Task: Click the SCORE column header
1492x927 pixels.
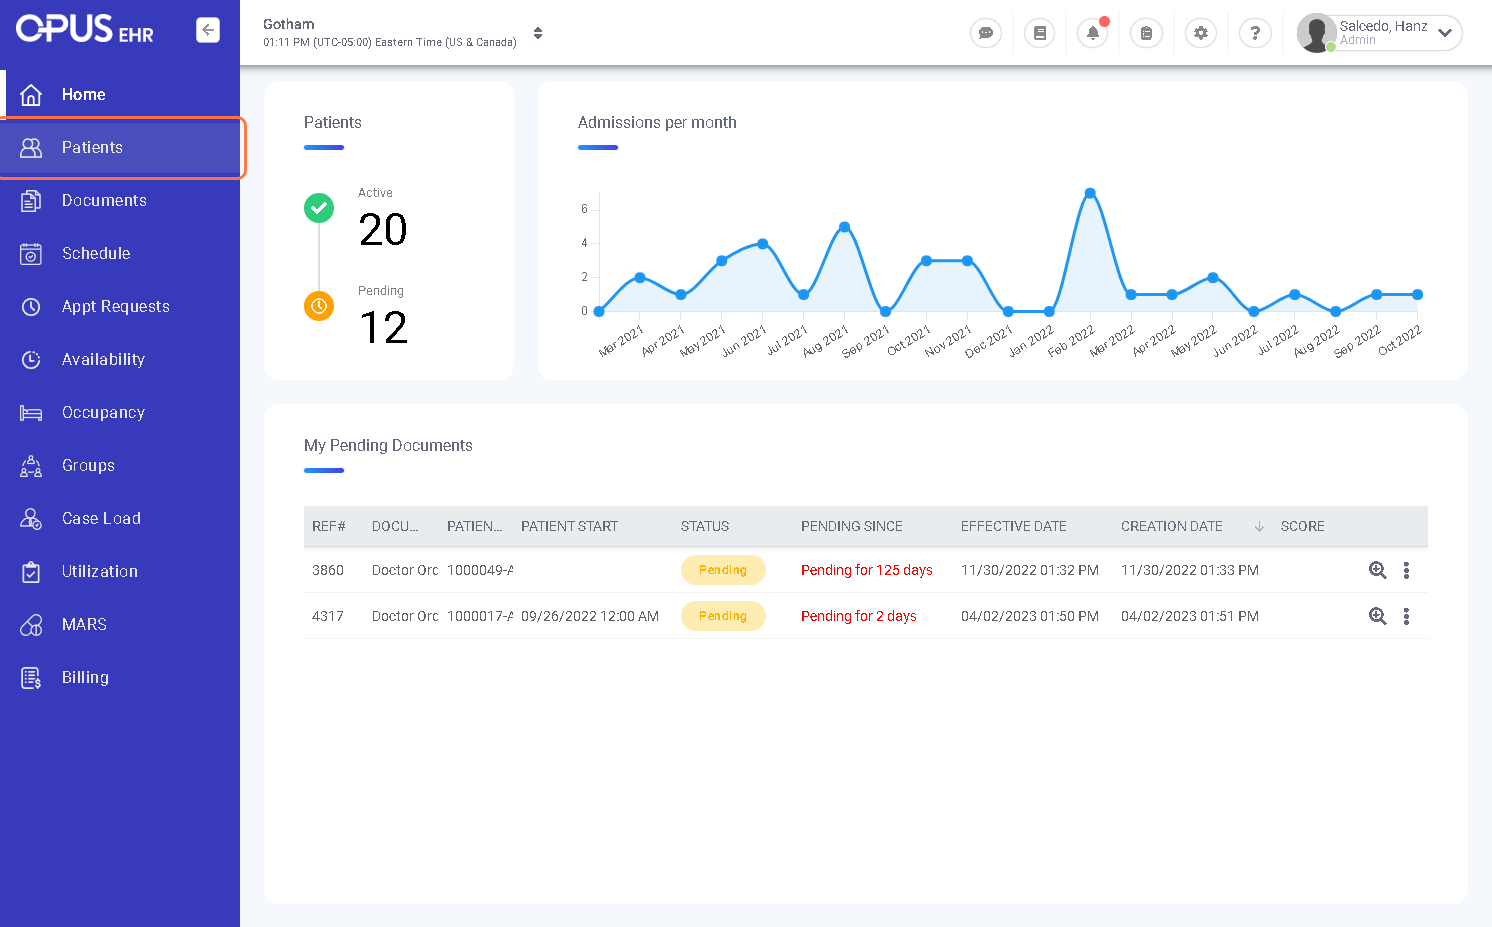Action: click(1303, 526)
